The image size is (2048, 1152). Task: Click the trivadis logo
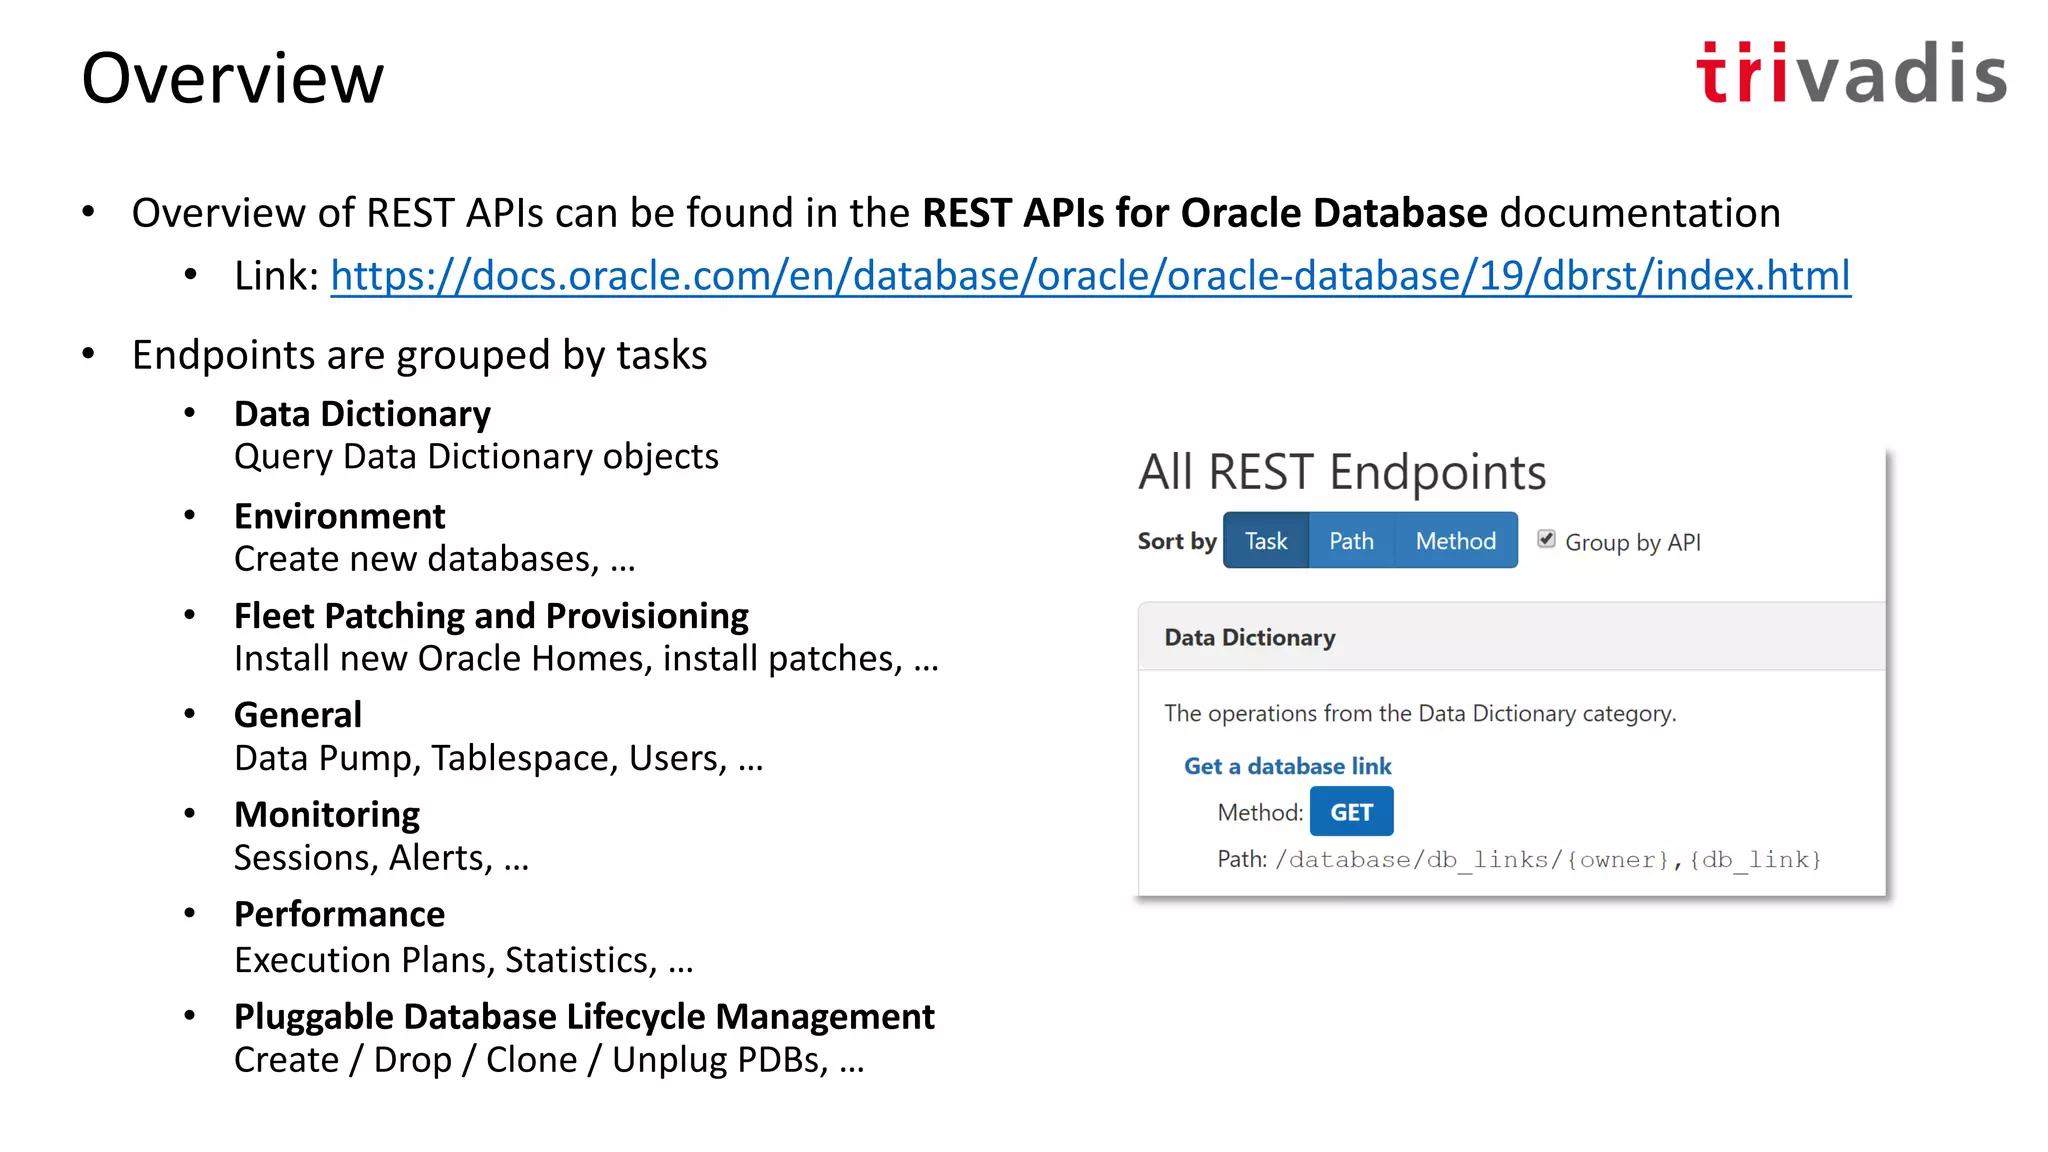coord(1851,73)
